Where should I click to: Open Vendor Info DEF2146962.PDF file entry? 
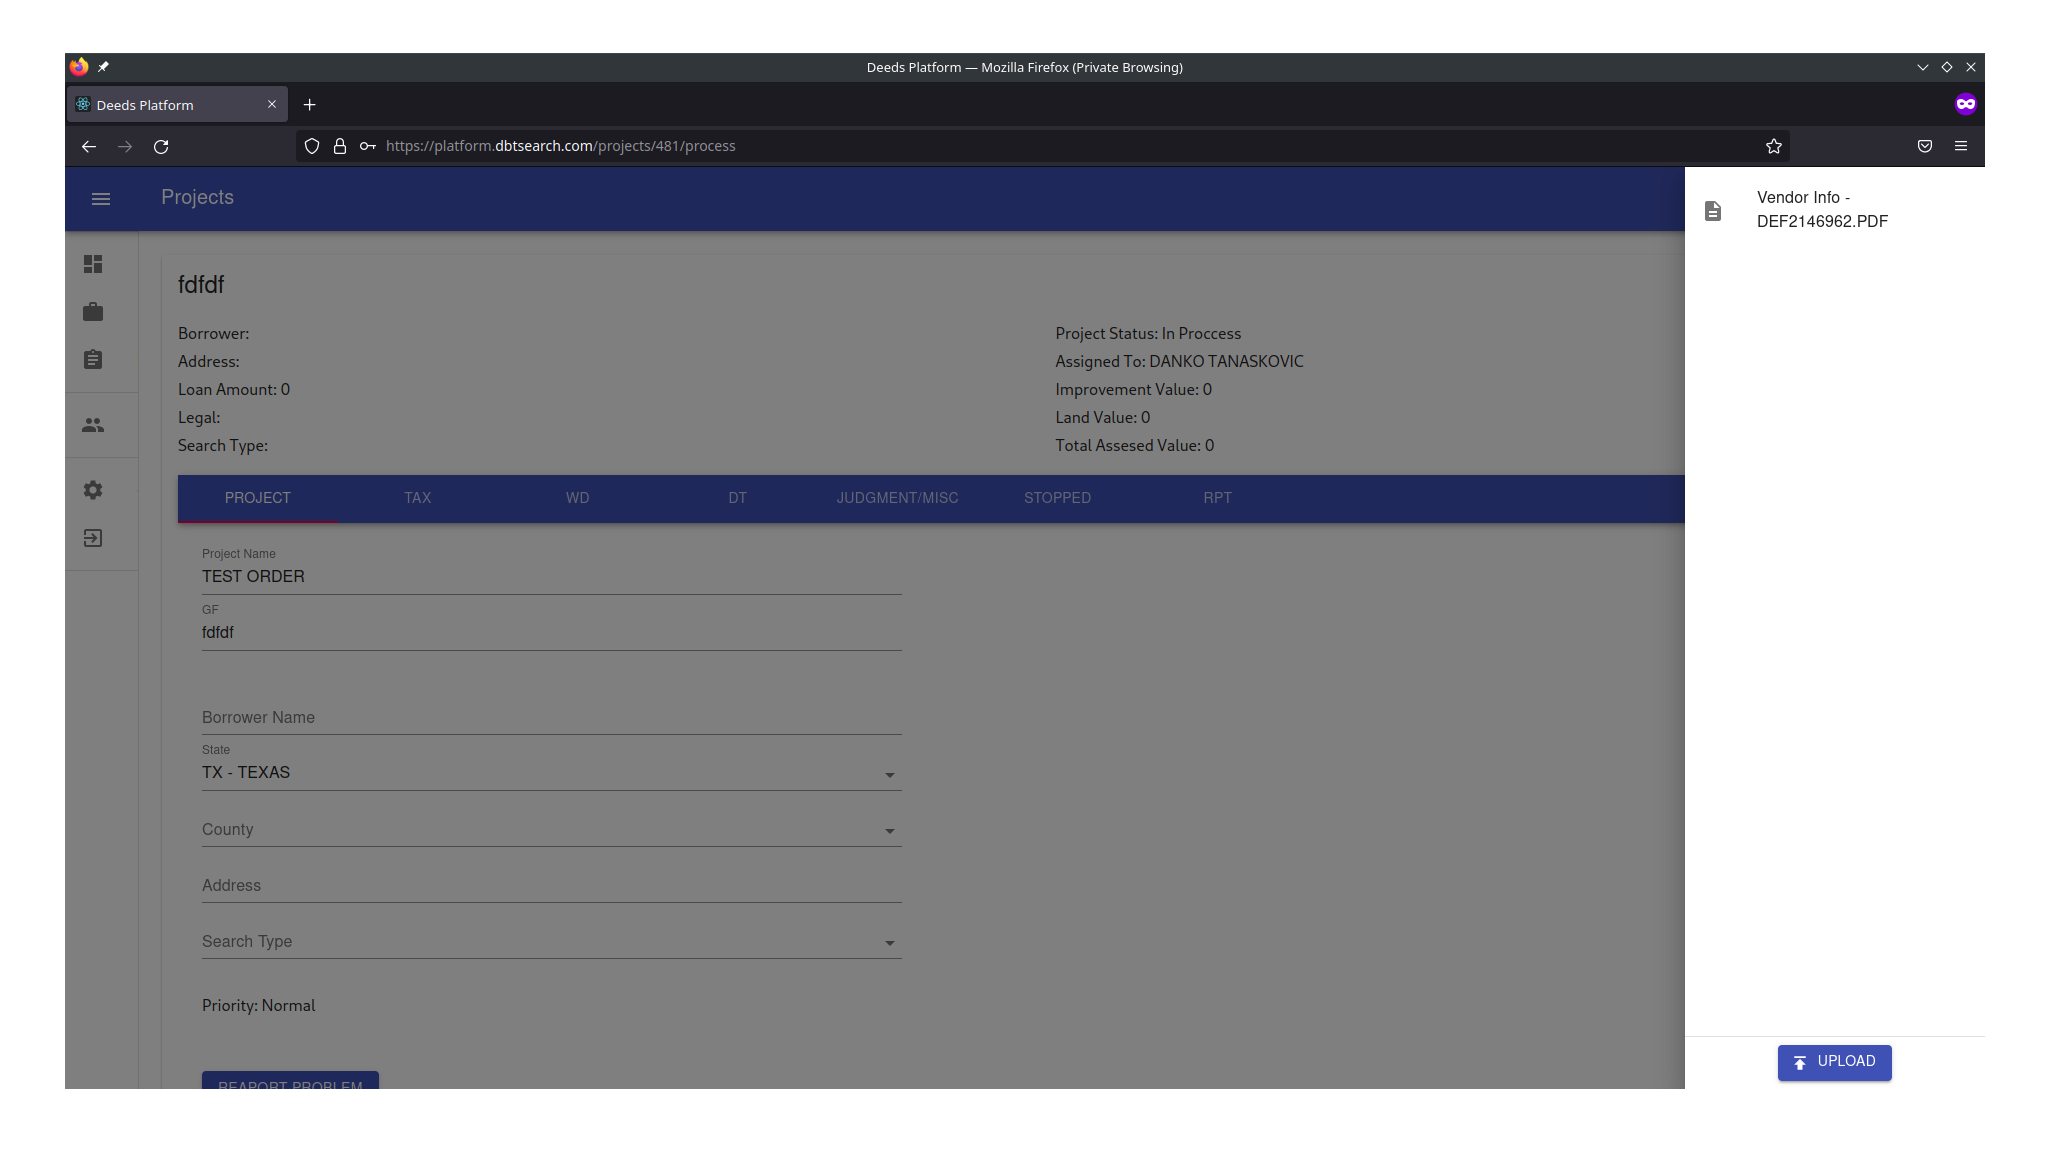click(1822, 210)
